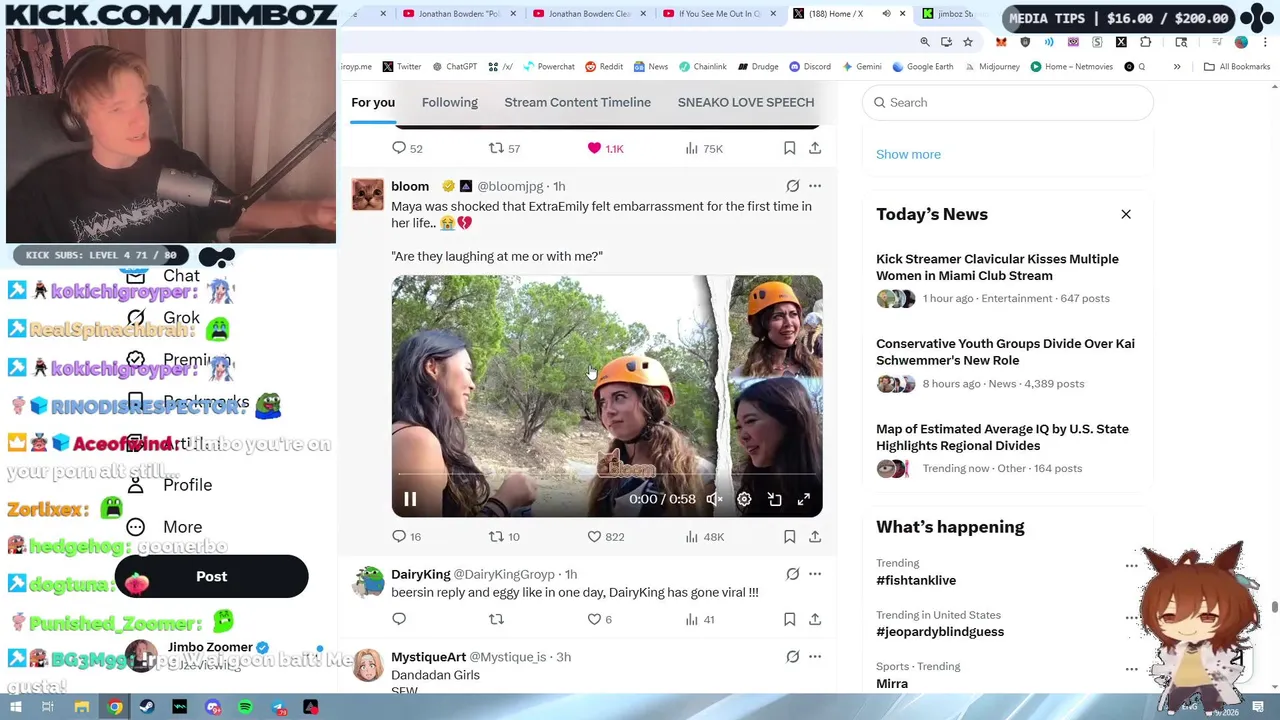Open Stream Content Timeline tab
Screen dimensions: 1280x720
[577, 102]
